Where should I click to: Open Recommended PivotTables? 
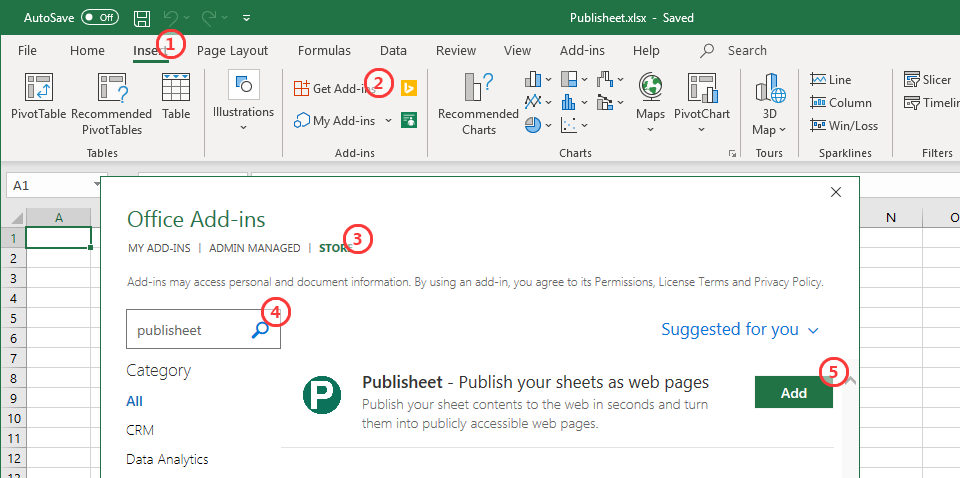(111, 103)
